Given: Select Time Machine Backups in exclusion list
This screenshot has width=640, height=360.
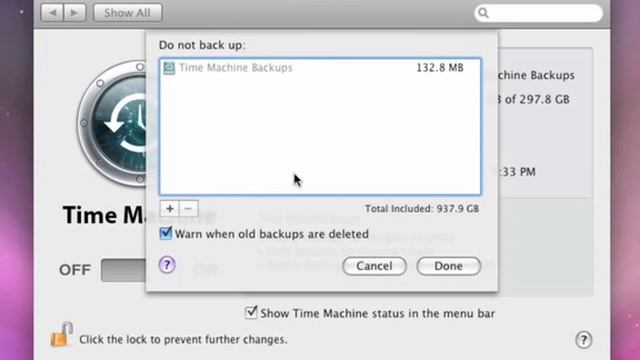Looking at the screenshot, I should pyautogui.click(x=320, y=68).
